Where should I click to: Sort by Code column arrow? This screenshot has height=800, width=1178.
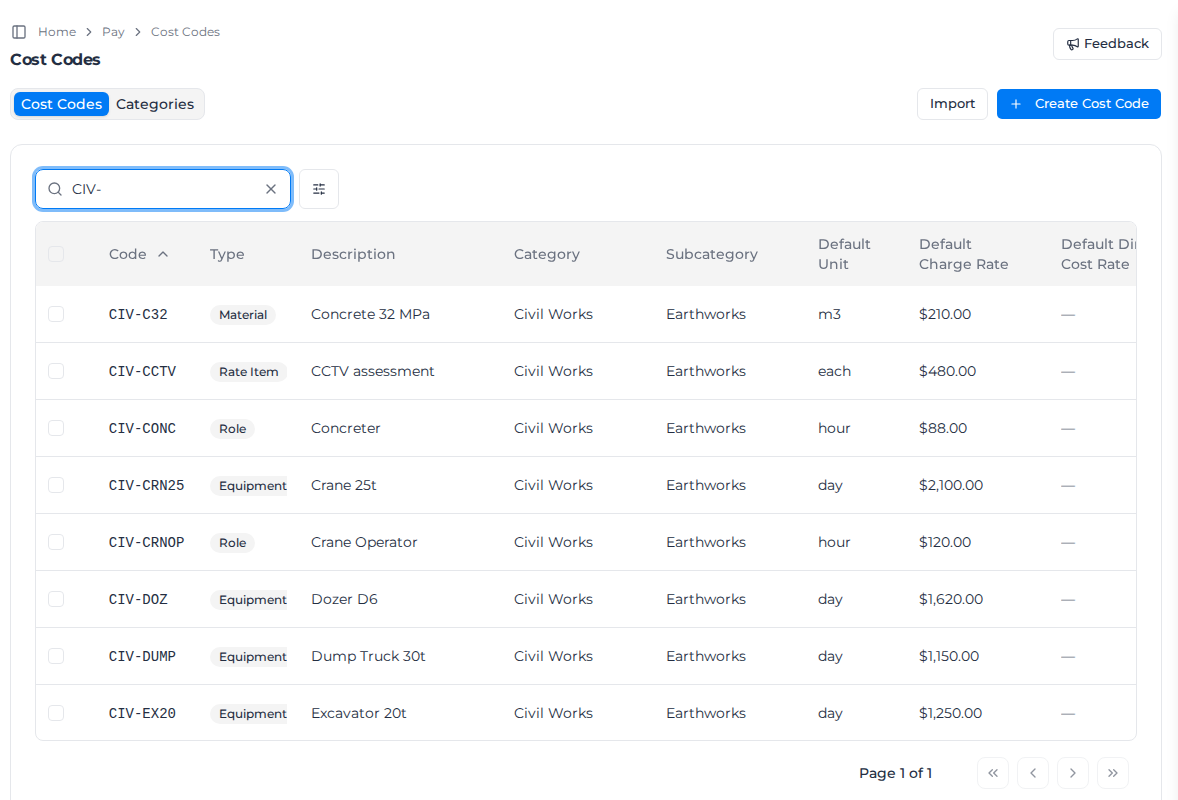(x=163, y=255)
